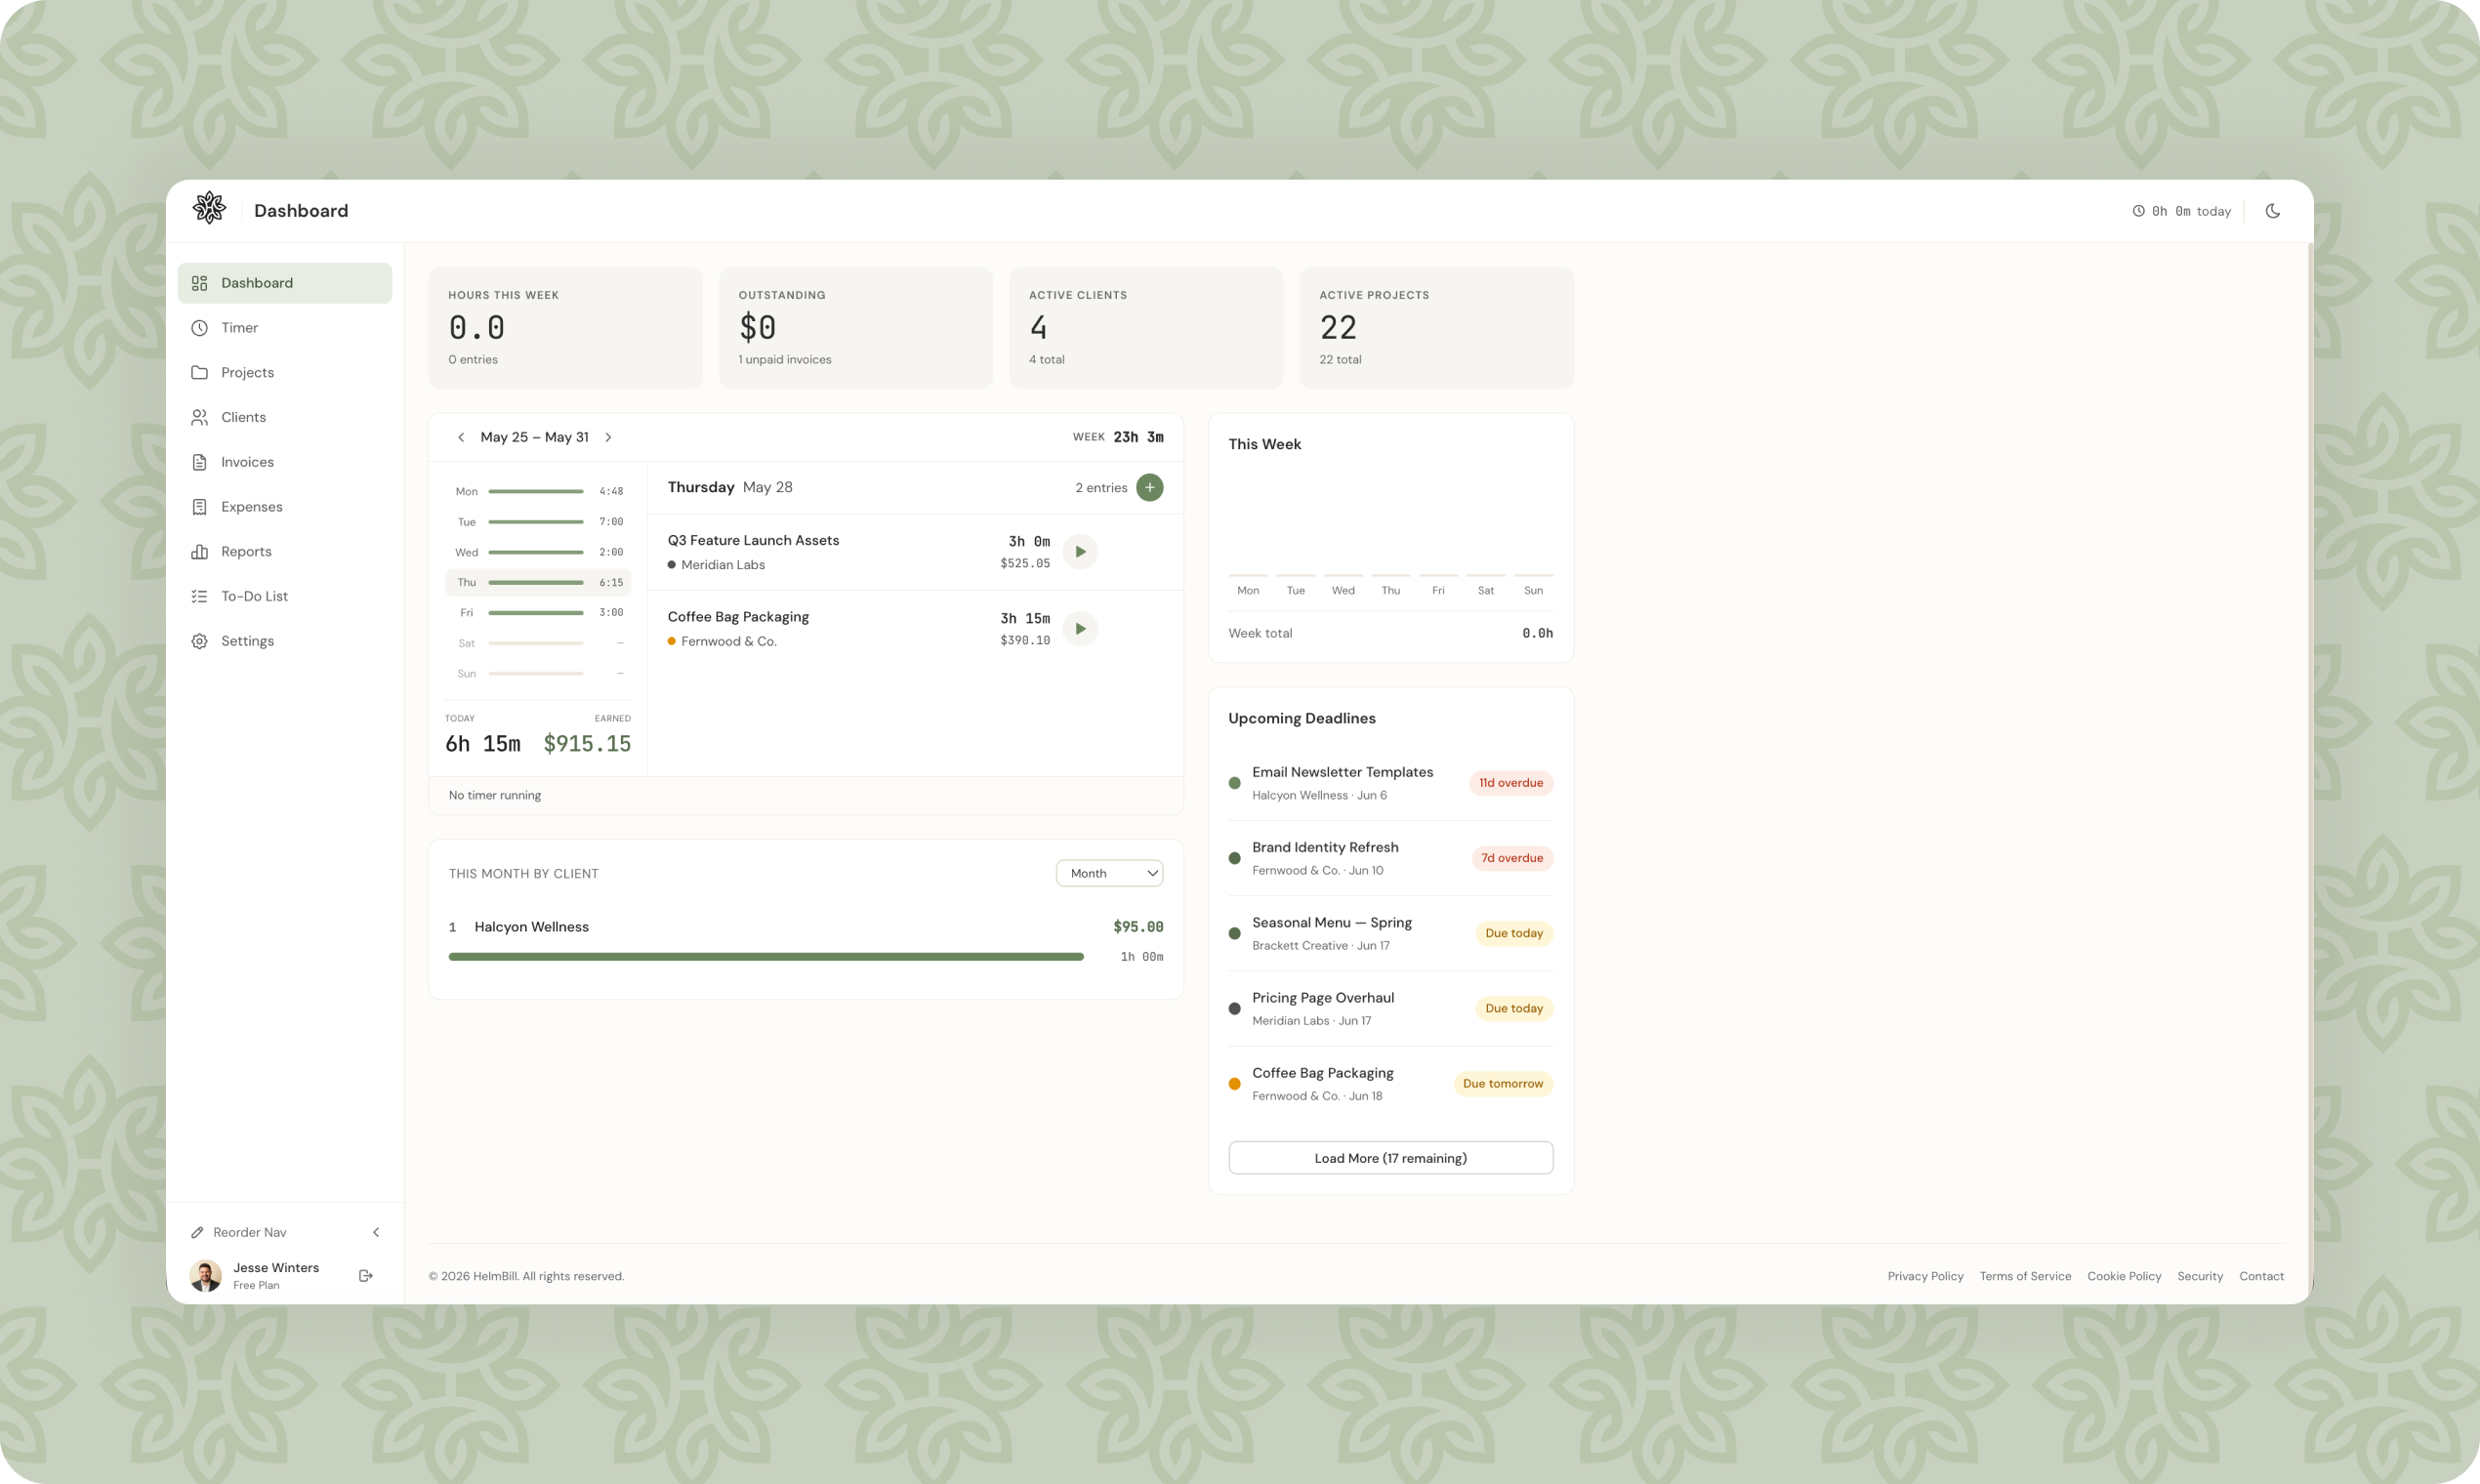Select Tue row showing 7:00
Screen dimensions: 2480x1484
coord(538,522)
